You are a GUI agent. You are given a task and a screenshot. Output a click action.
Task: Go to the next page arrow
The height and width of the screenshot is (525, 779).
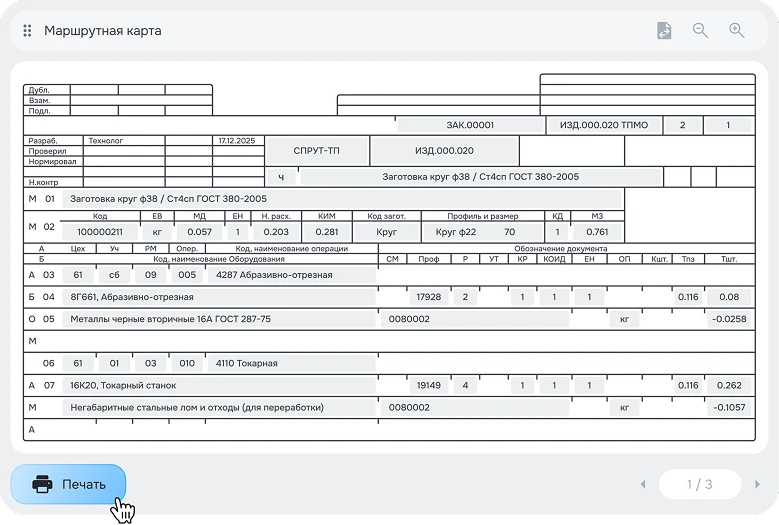coord(757,485)
